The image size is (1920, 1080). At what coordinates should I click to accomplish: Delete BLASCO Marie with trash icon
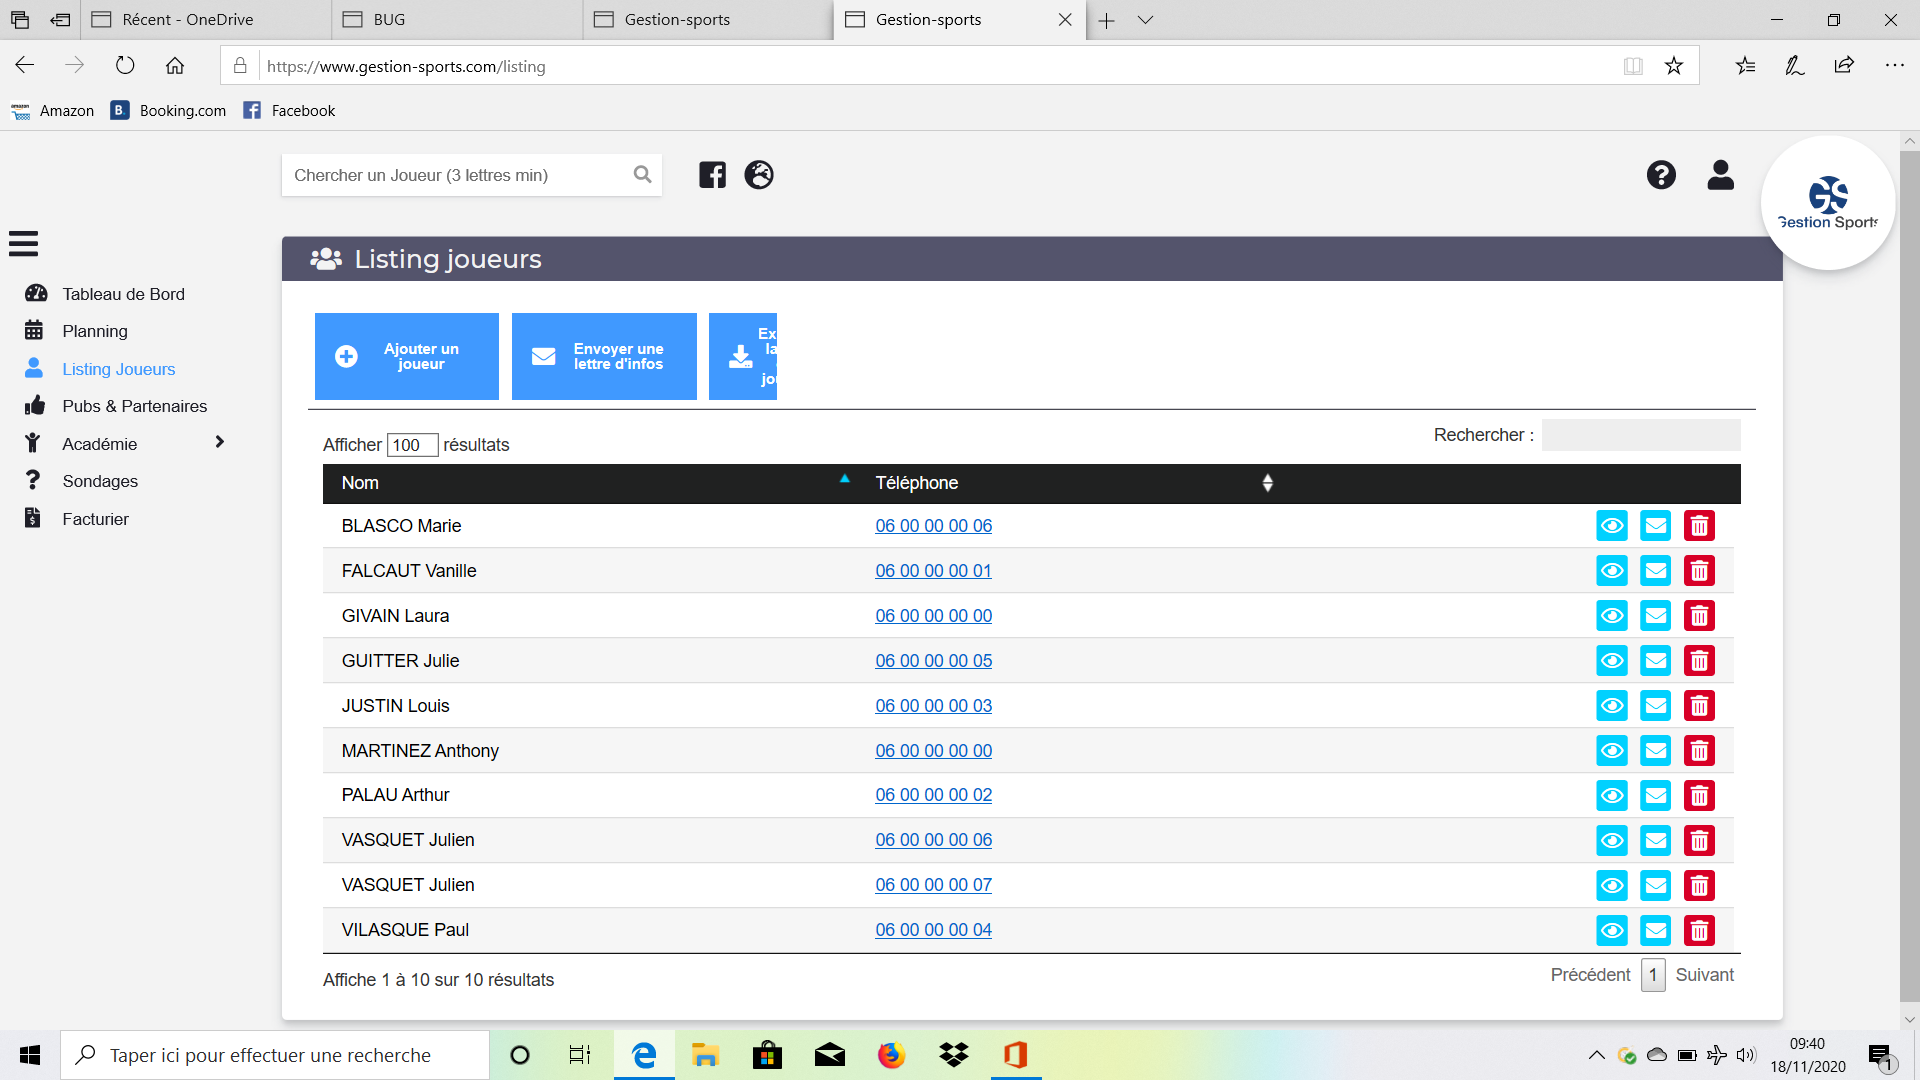click(1699, 526)
